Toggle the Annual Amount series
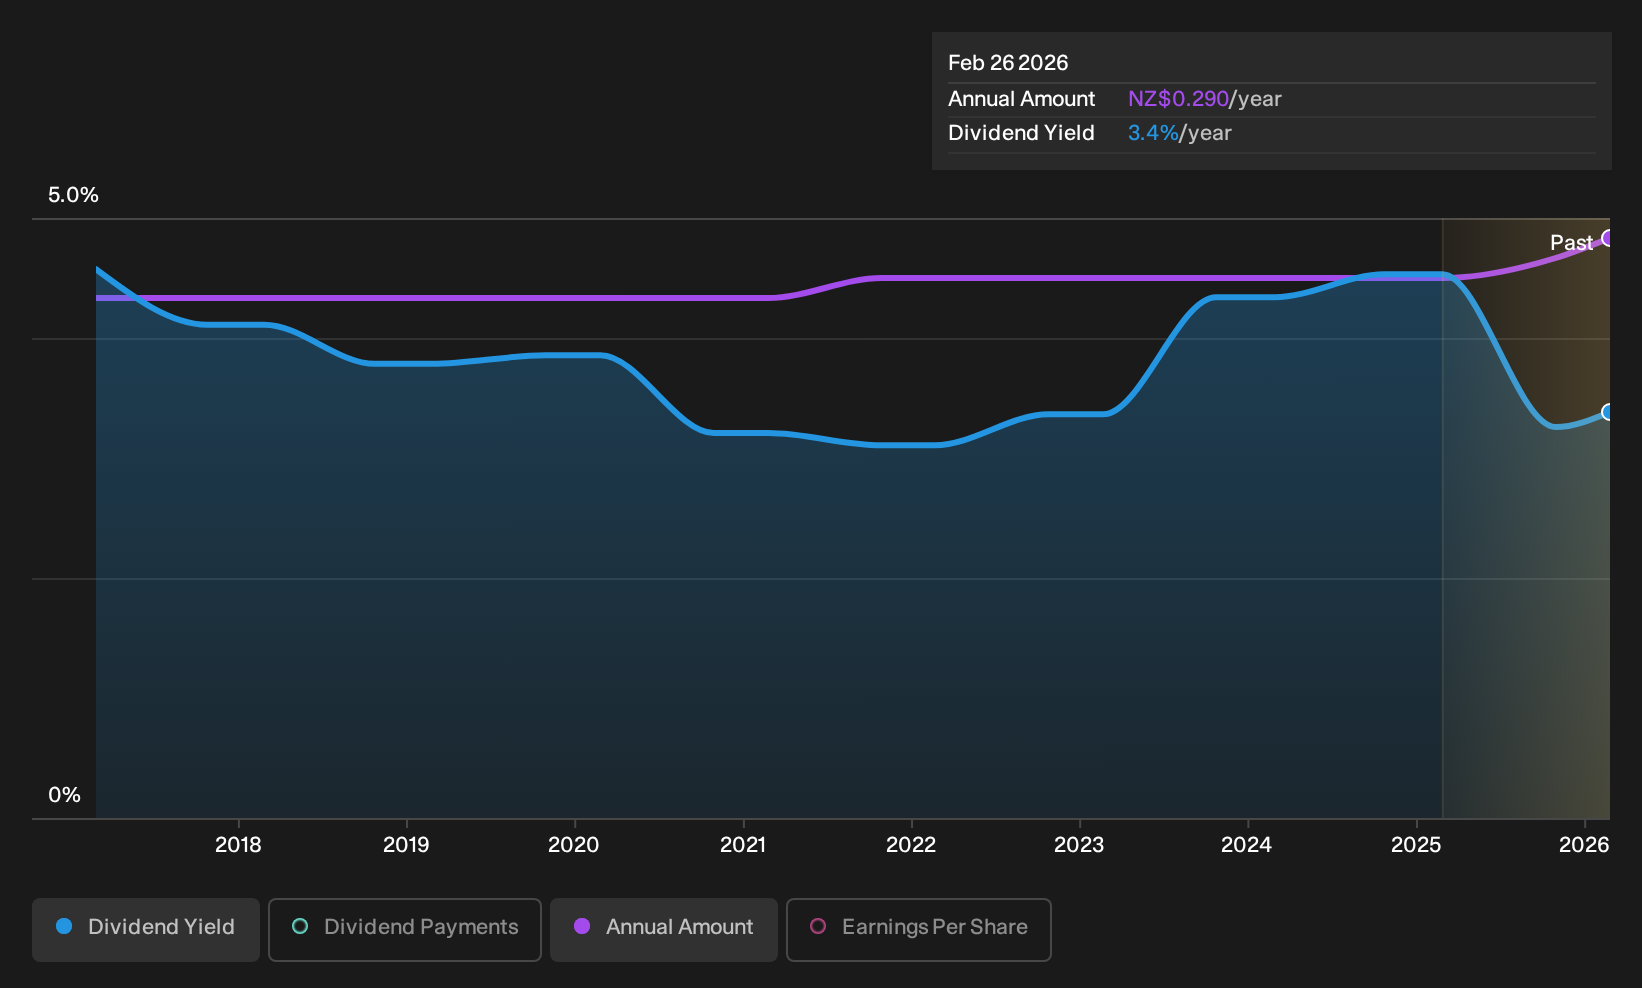This screenshot has width=1642, height=988. tap(664, 930)
